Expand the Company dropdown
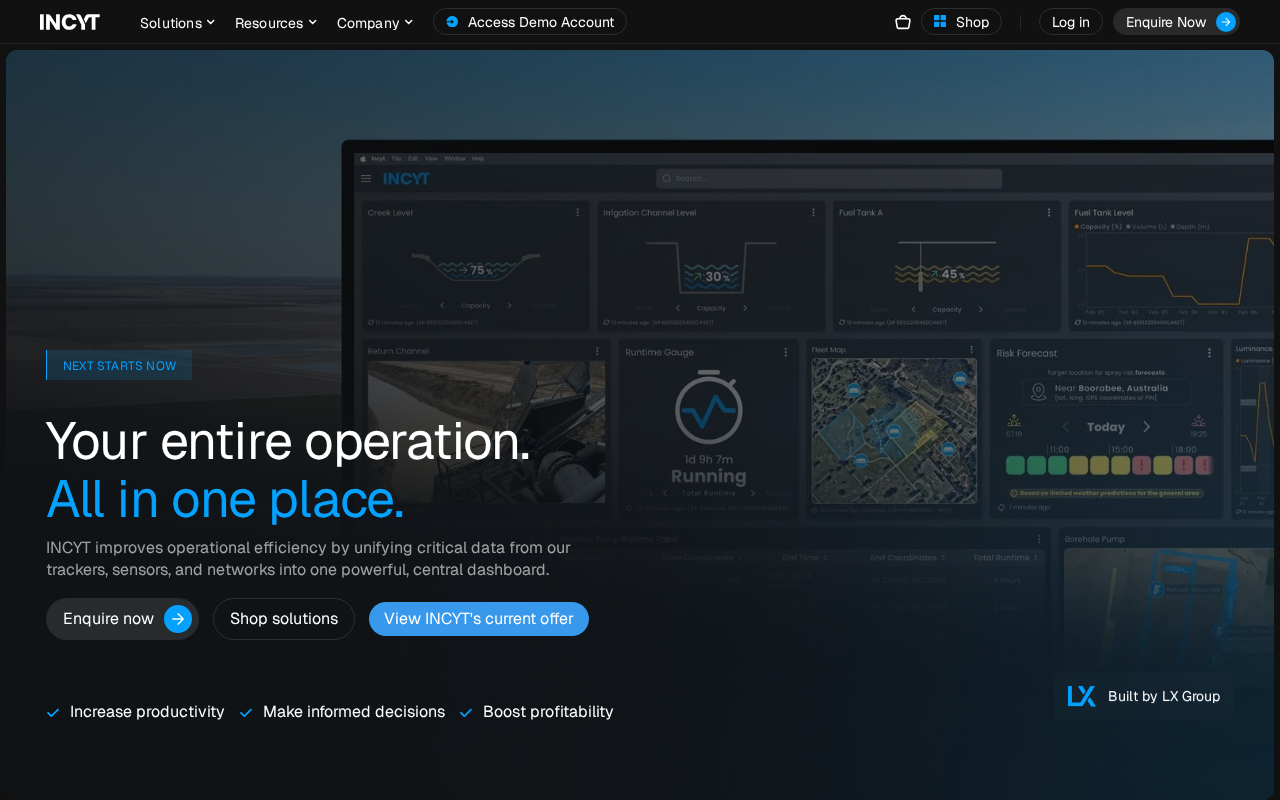Viewport: 1280px width, 800px height. pos(375,22)
